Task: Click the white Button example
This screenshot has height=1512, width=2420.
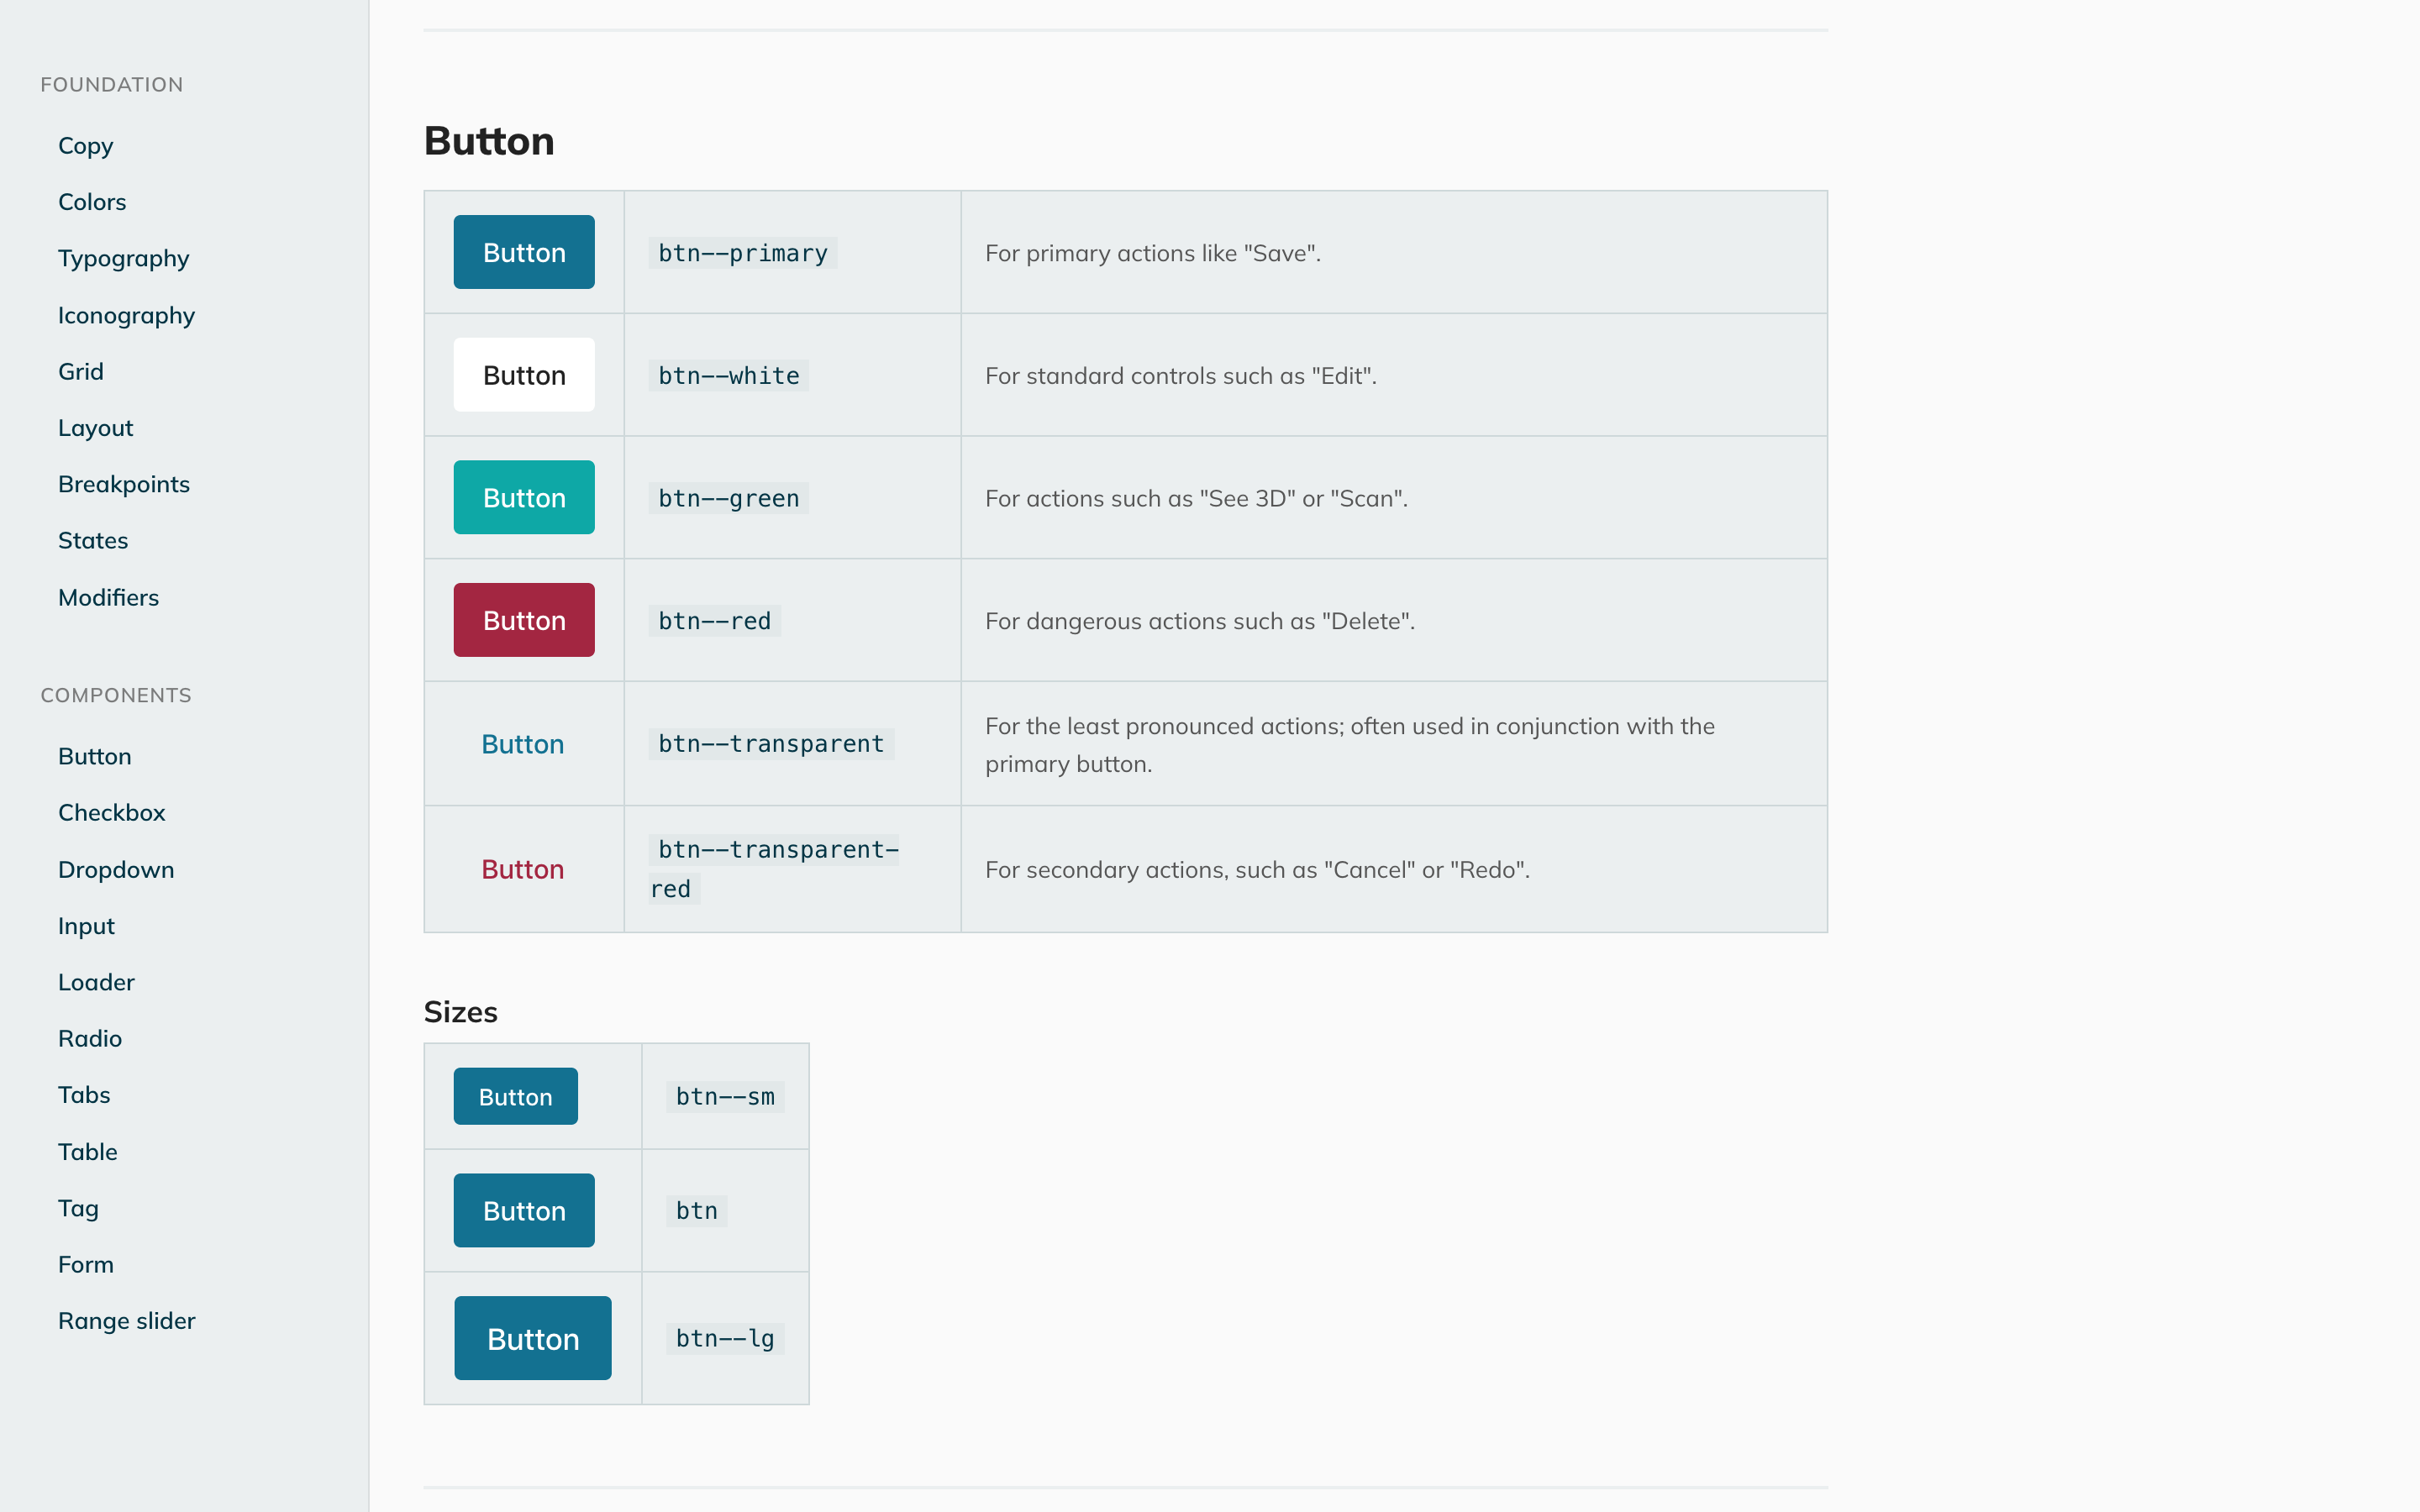Action: coord(524,375)
